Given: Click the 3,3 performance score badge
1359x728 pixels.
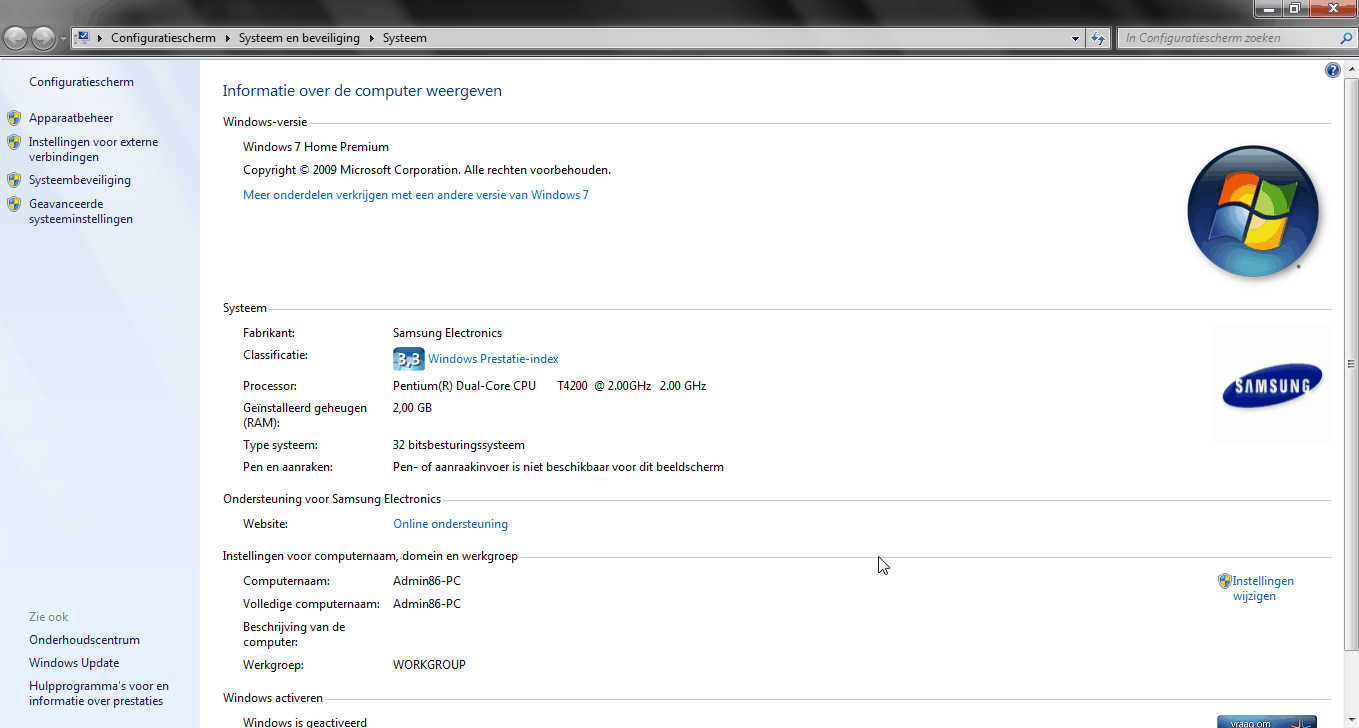Looking at the screenshot, I should tap(409, 359).
